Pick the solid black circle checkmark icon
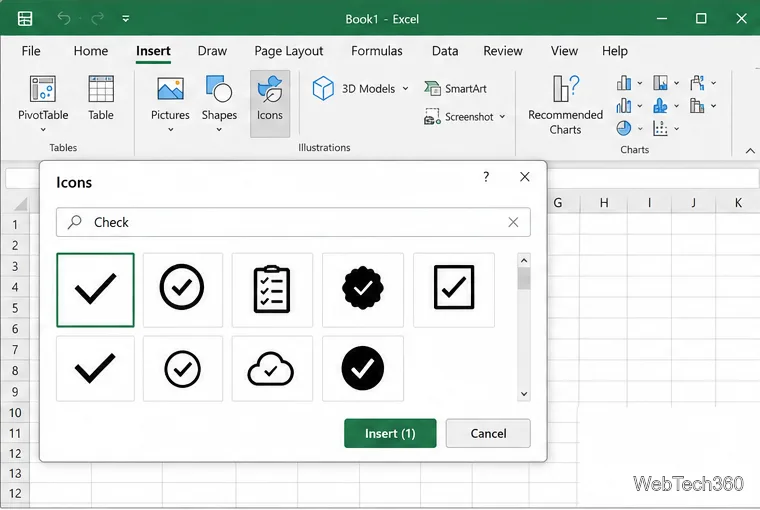The width and height of the screenshot is (760, 510). click(363, 368)
